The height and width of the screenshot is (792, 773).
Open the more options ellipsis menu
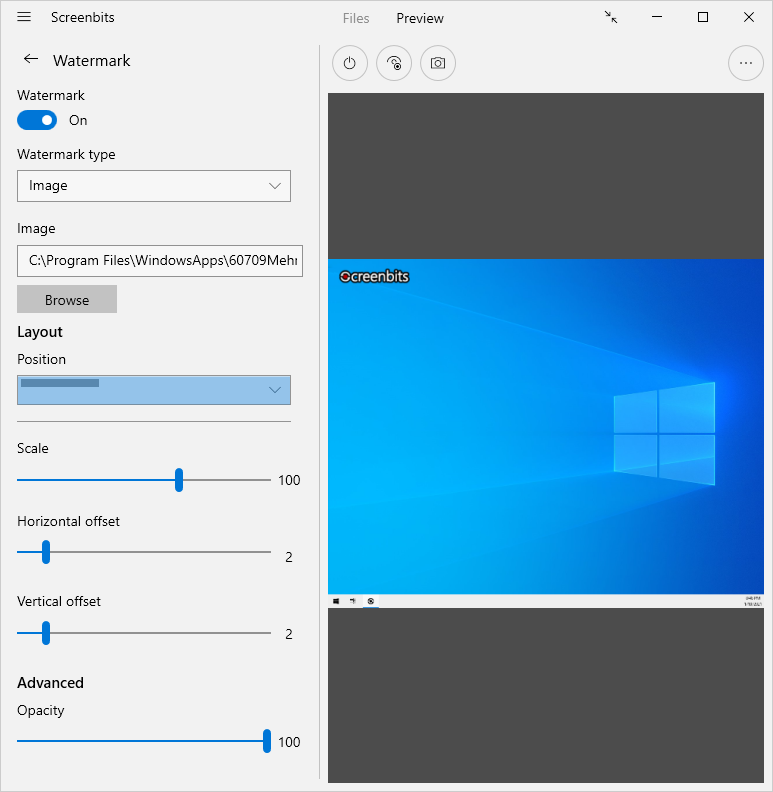pyautogui.click(x=746, y=63)
